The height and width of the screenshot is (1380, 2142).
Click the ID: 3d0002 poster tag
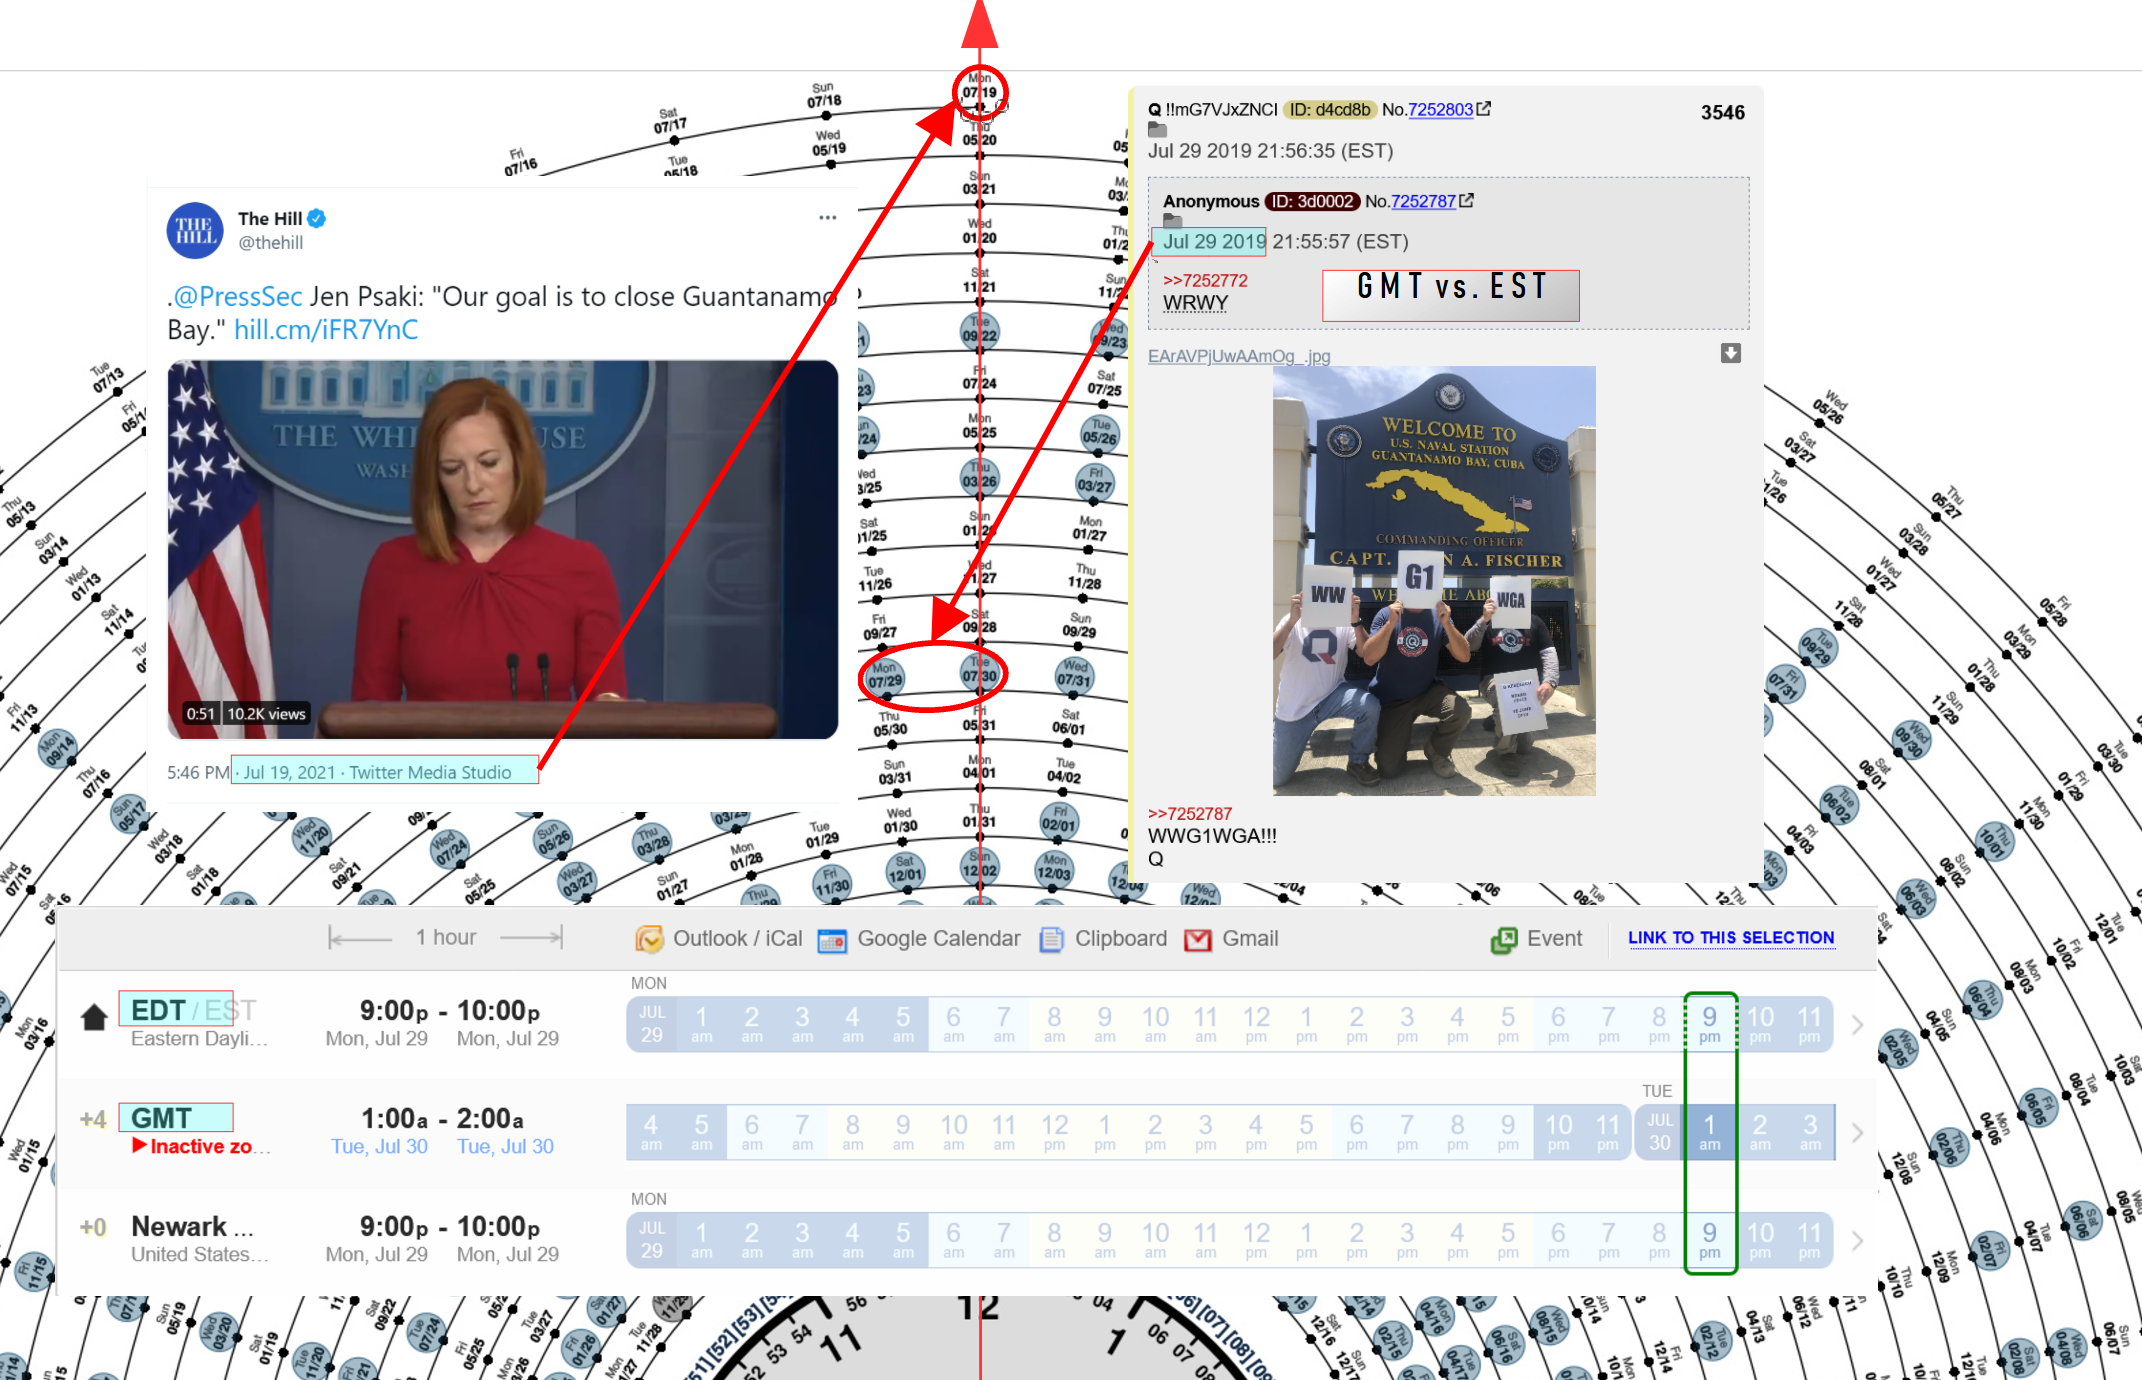tap(1313, 201)
